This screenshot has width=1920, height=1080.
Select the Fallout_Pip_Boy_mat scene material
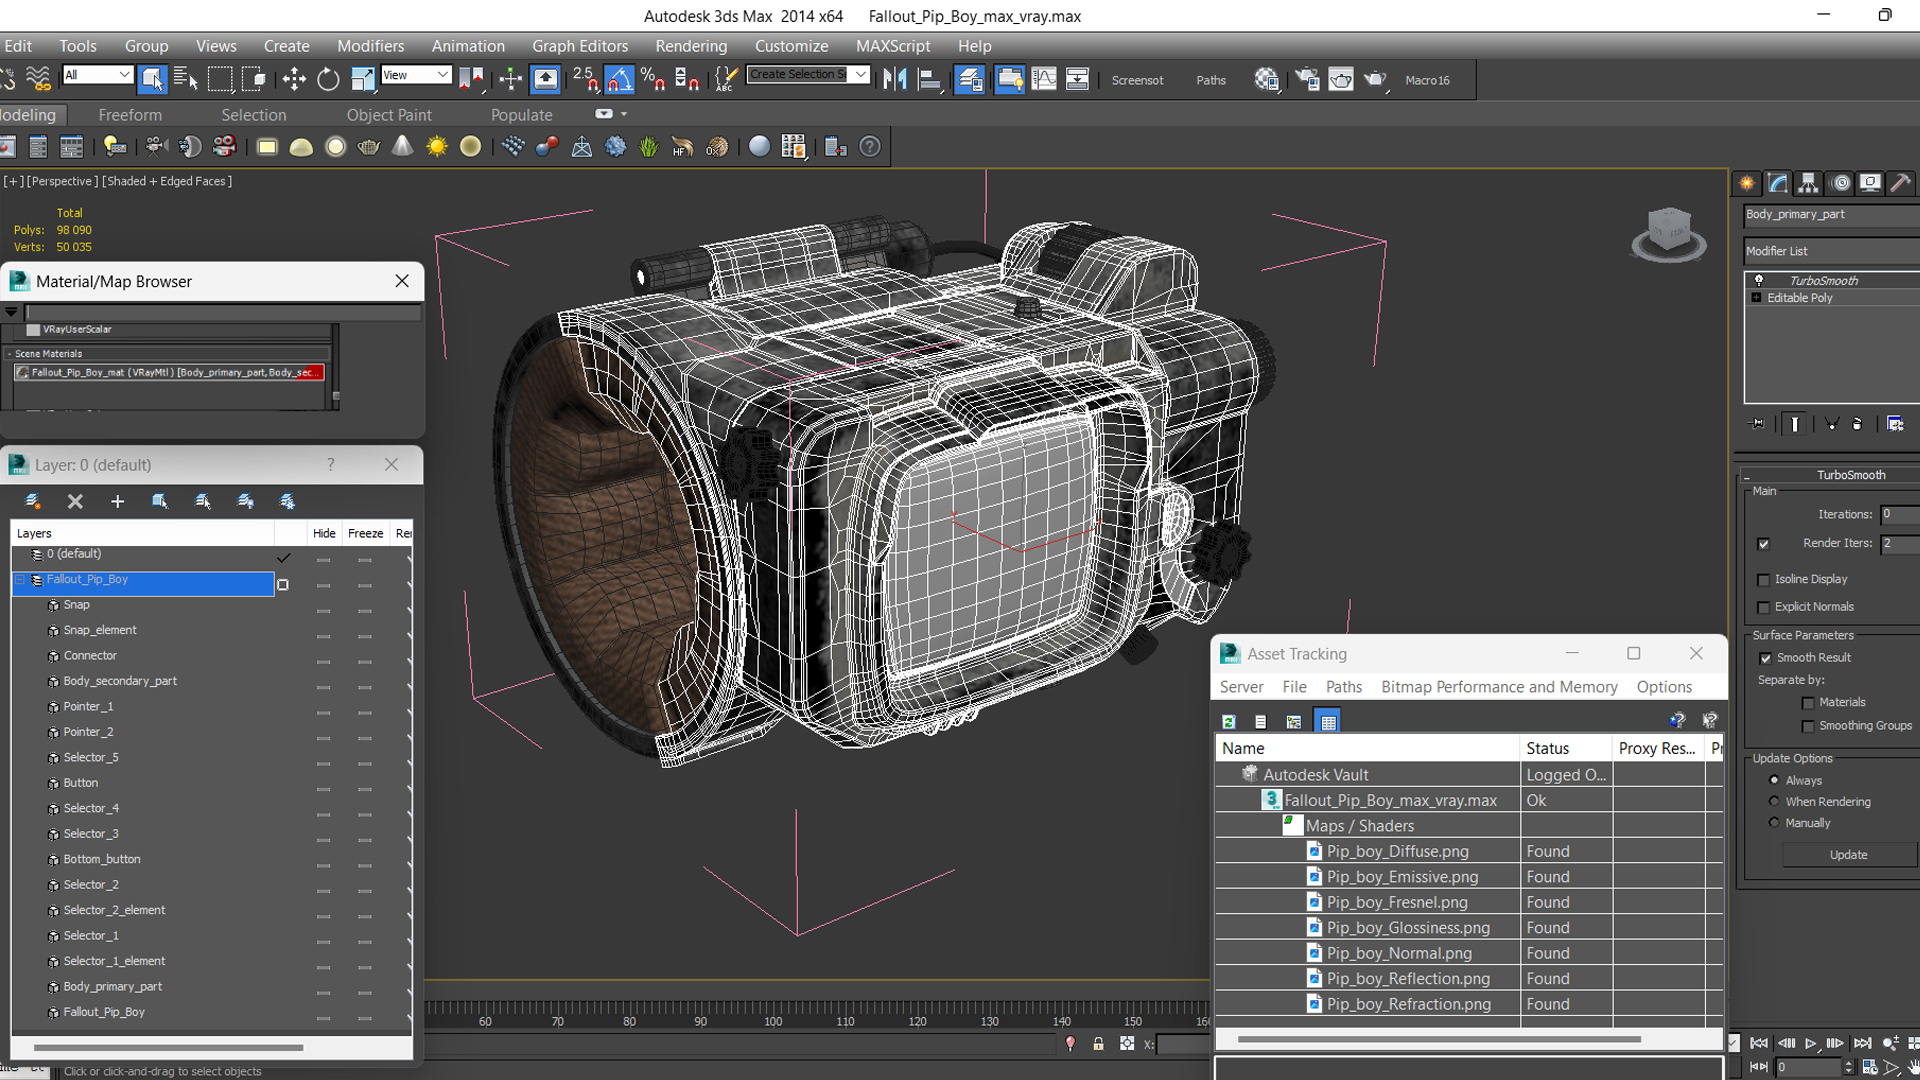click(x=169, y=372)
